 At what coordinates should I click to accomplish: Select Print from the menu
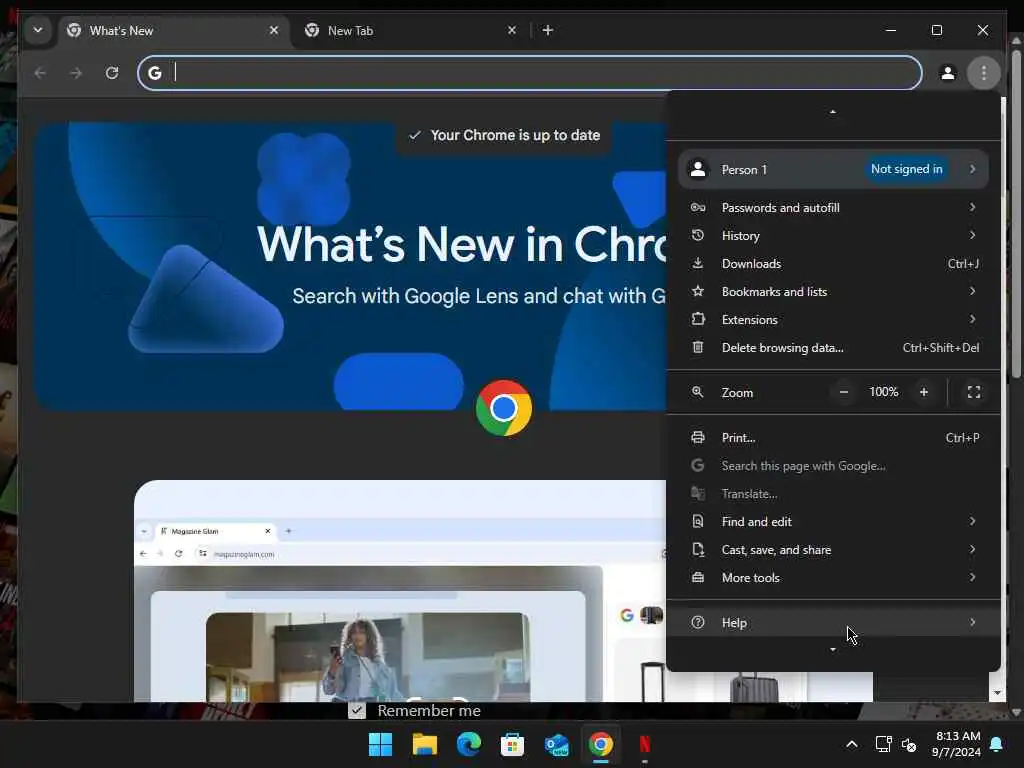[833, 438]
